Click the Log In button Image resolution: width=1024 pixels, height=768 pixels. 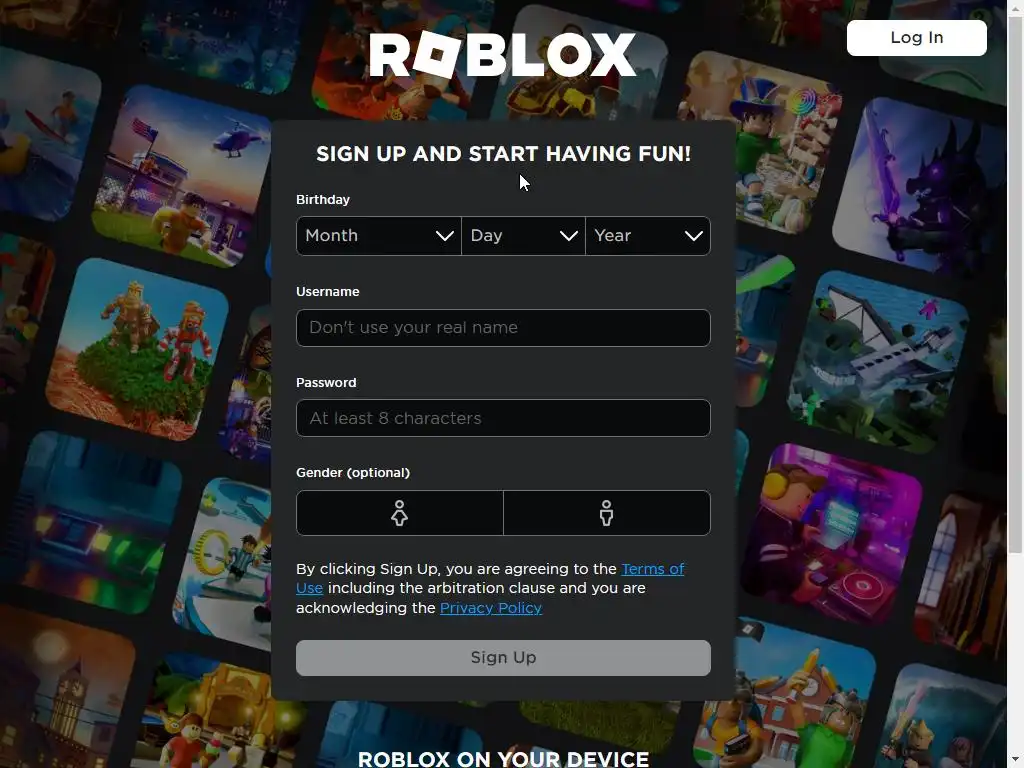click(x=917, y=38)
